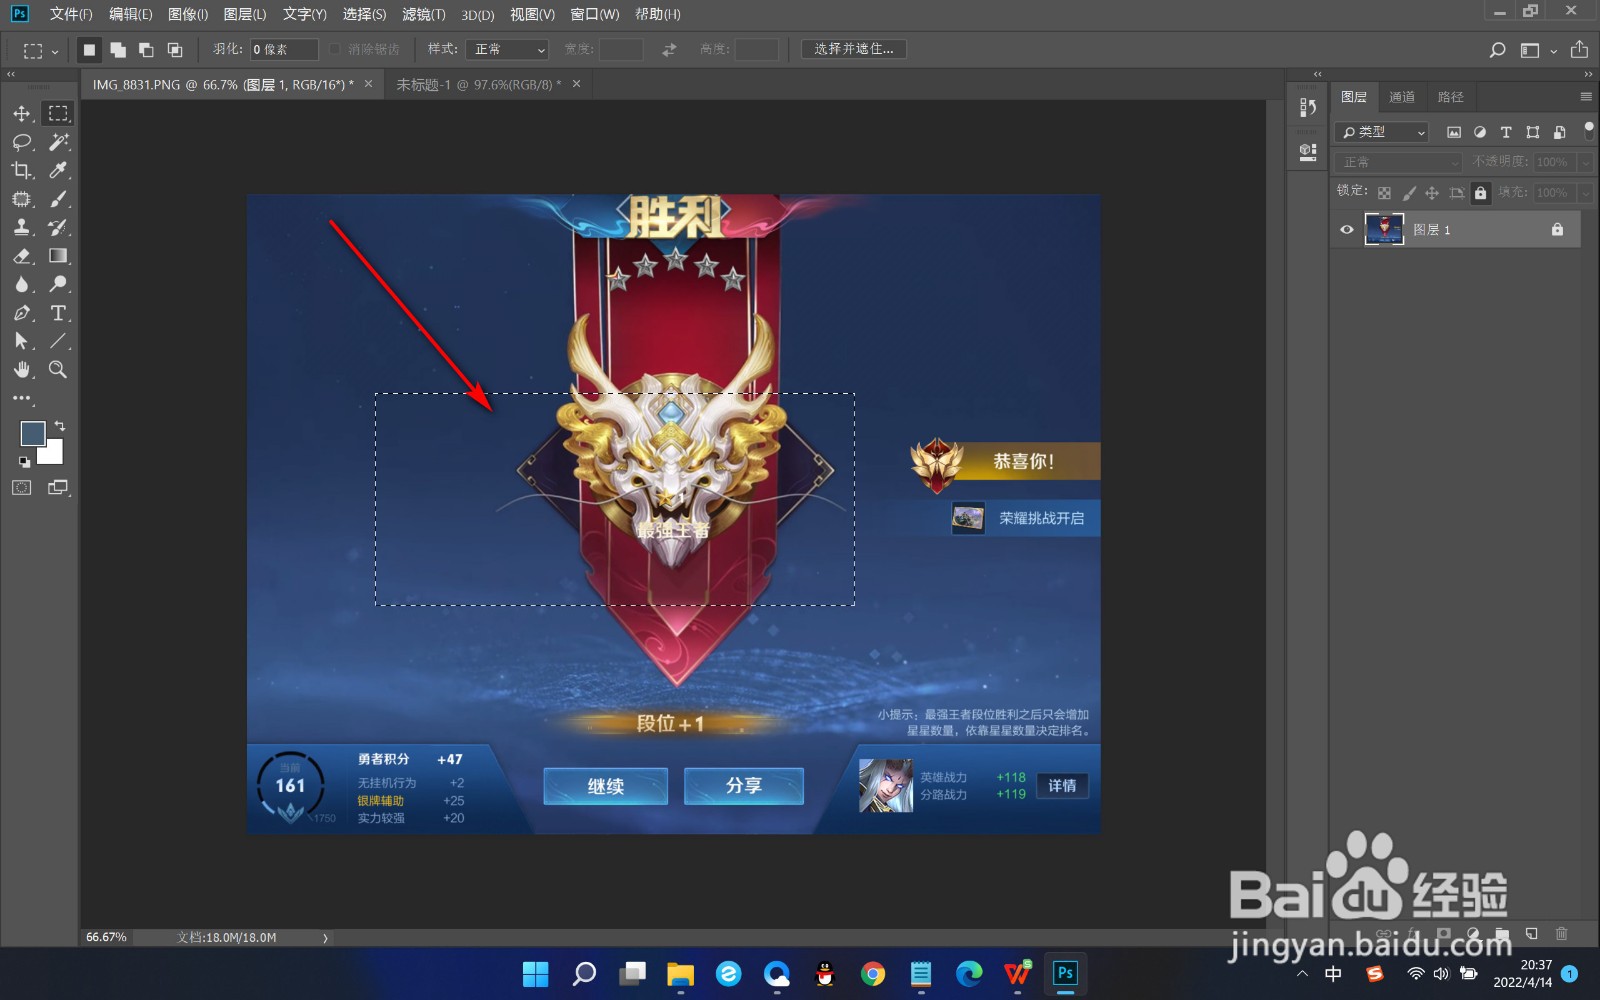Select the Magic Wand tool
Image resolution: width=1600 pixels, height=1000 pixels.
pos(59,142)
